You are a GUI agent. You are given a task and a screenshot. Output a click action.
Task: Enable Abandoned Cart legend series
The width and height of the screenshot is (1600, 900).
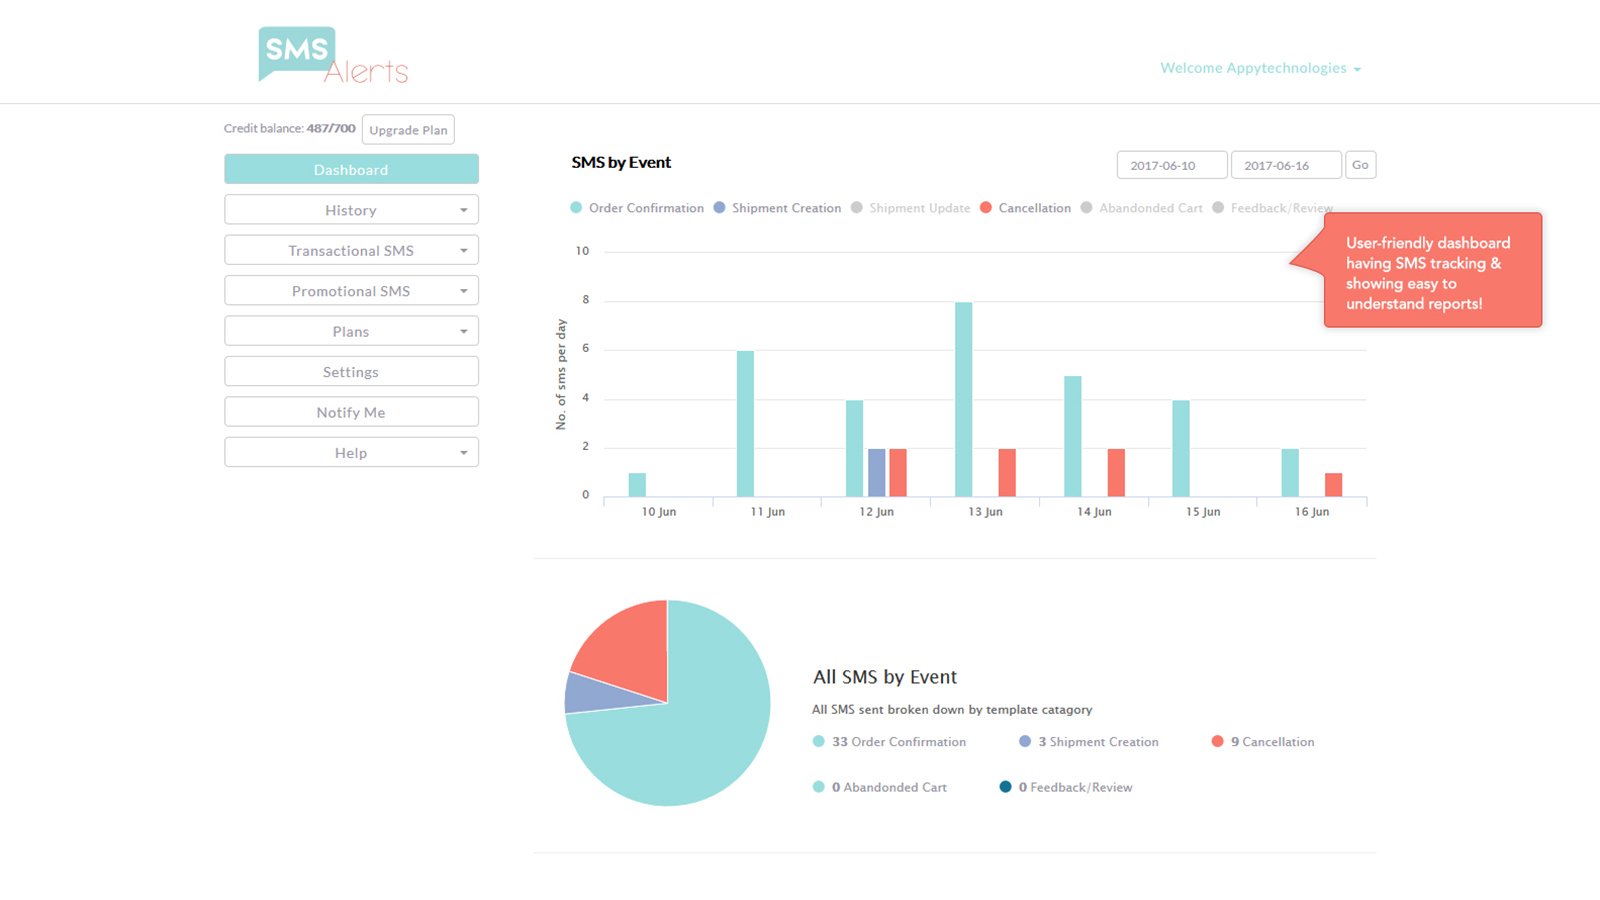pyautogui.click(x=1141, y=208)
